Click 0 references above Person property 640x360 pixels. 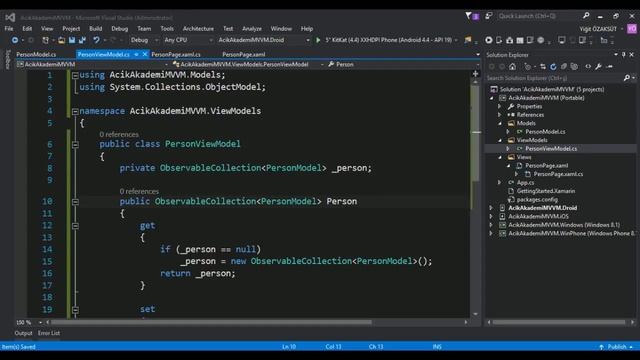tap(139, 191)
